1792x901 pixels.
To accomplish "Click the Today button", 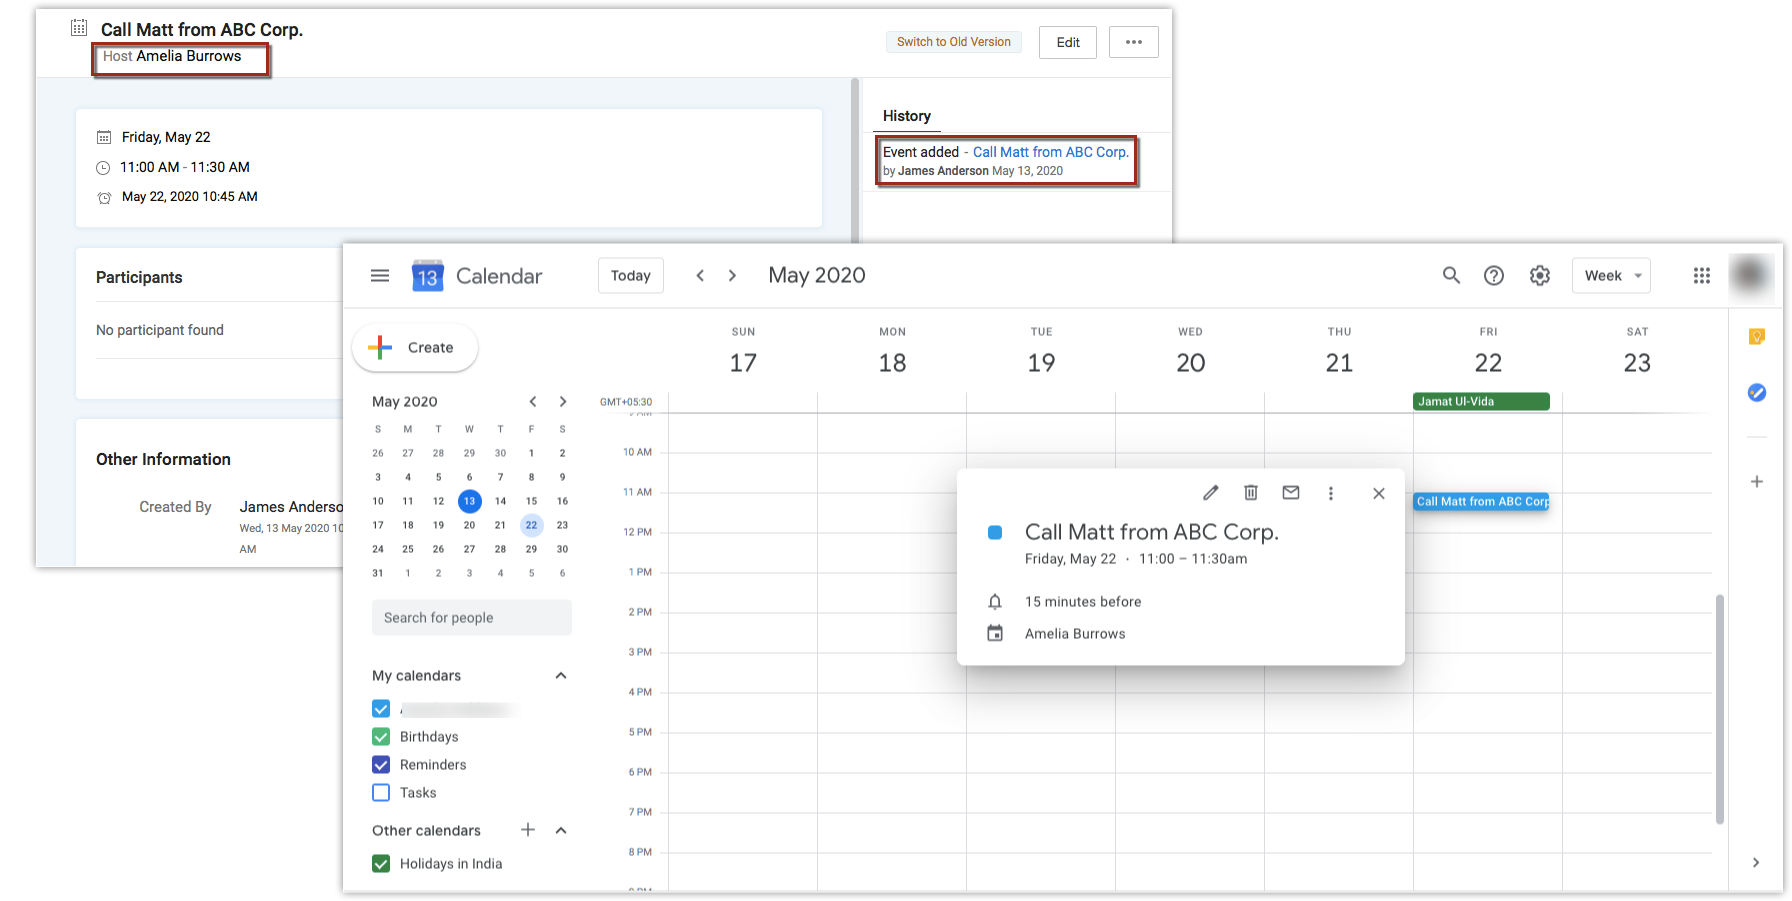I will [631, 276].
